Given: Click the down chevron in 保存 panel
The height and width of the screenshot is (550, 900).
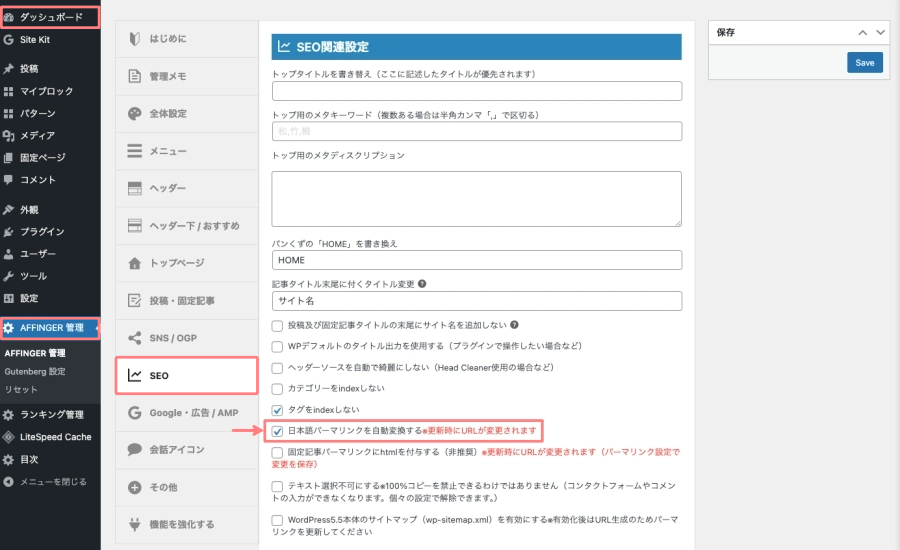Looking at the screenshot, I should [x=880, y=33].
